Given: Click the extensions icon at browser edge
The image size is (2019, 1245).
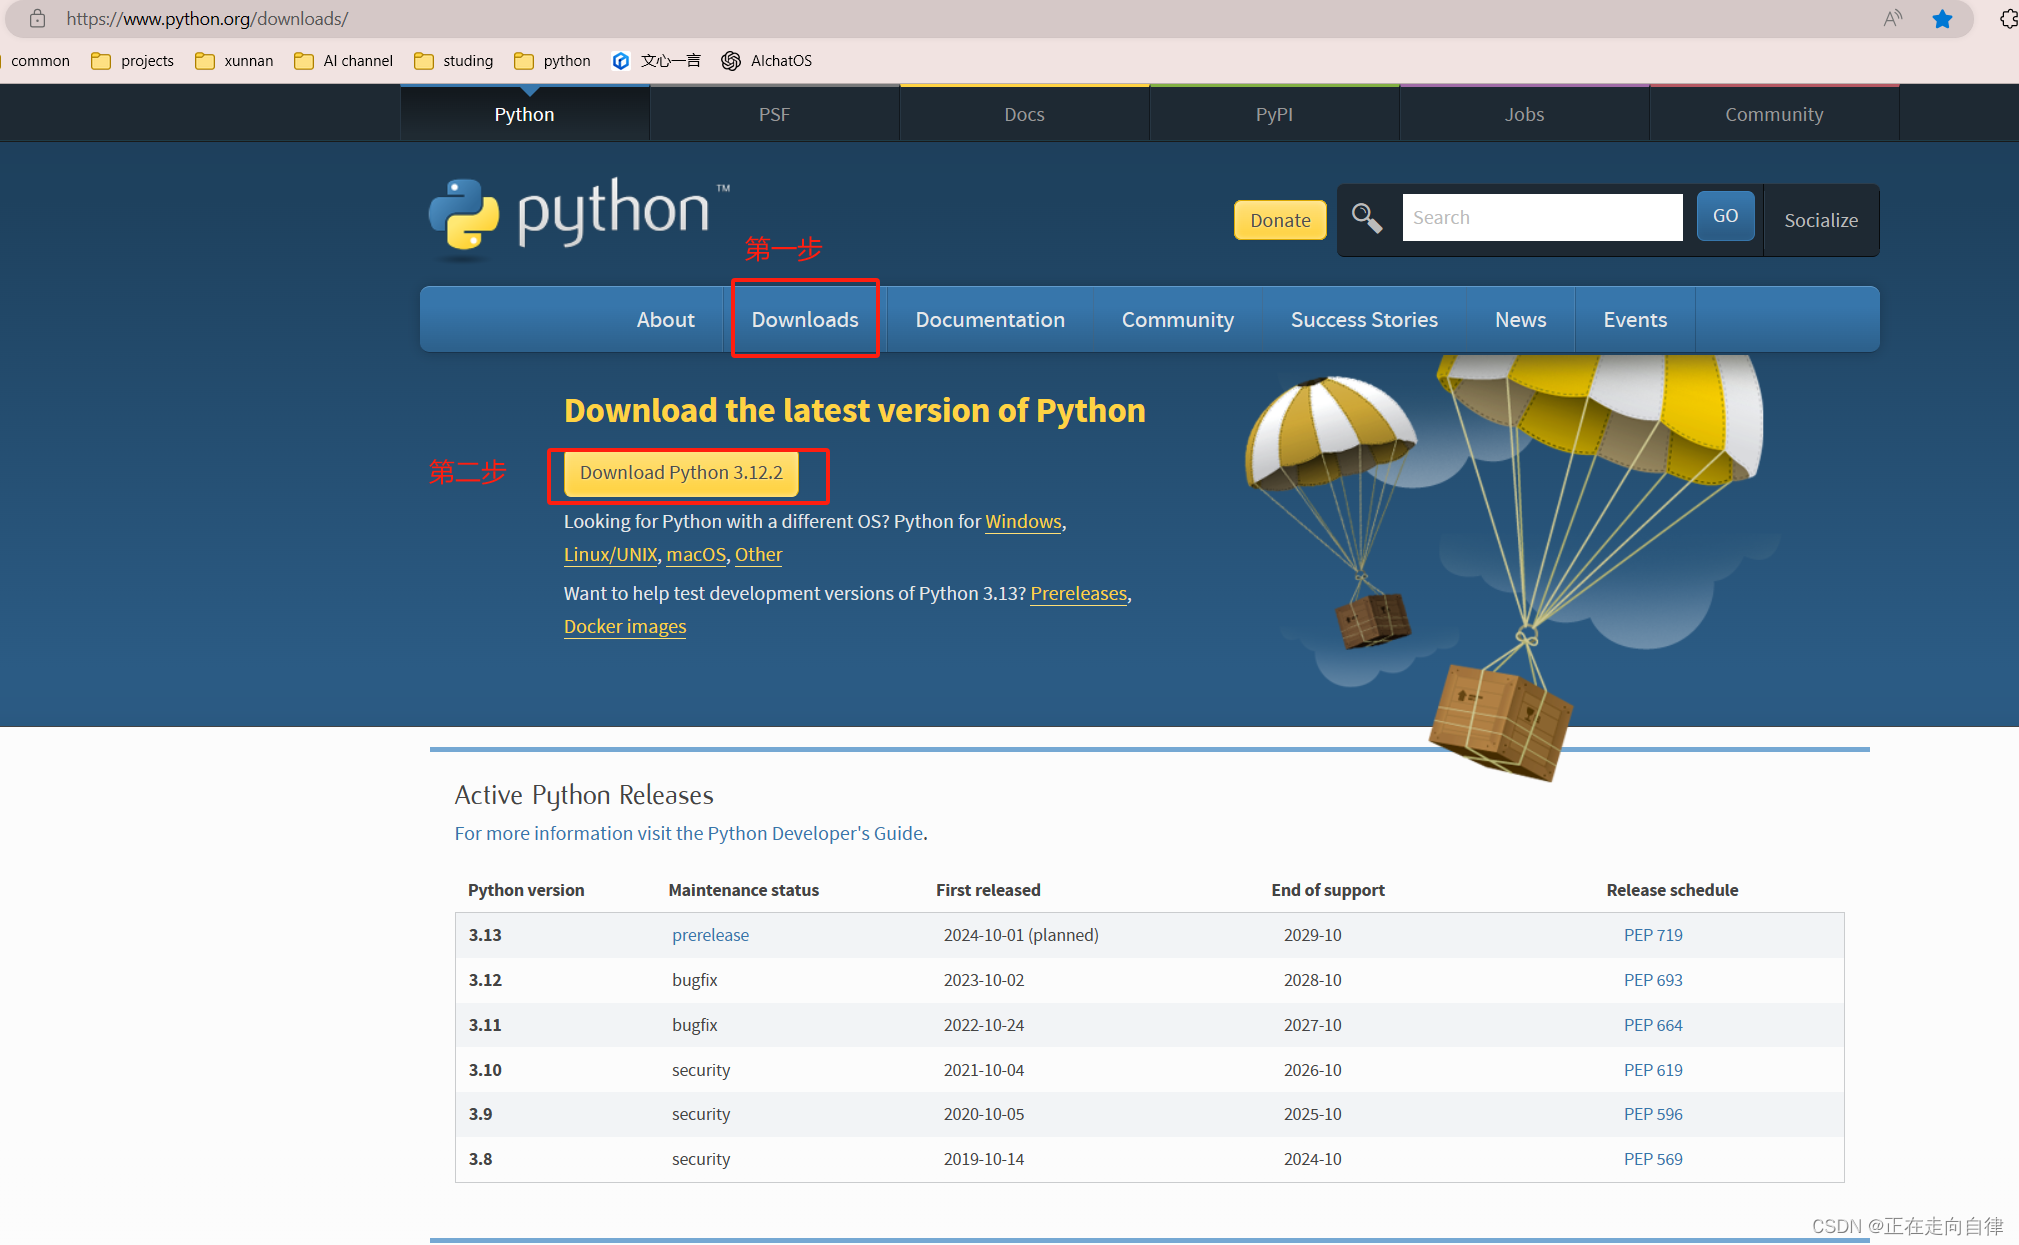Looking at the screenshot, I should (2008, 19).
